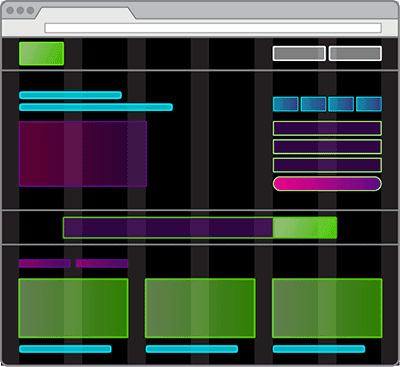Click the pink gradient pill button

(327, 184)
